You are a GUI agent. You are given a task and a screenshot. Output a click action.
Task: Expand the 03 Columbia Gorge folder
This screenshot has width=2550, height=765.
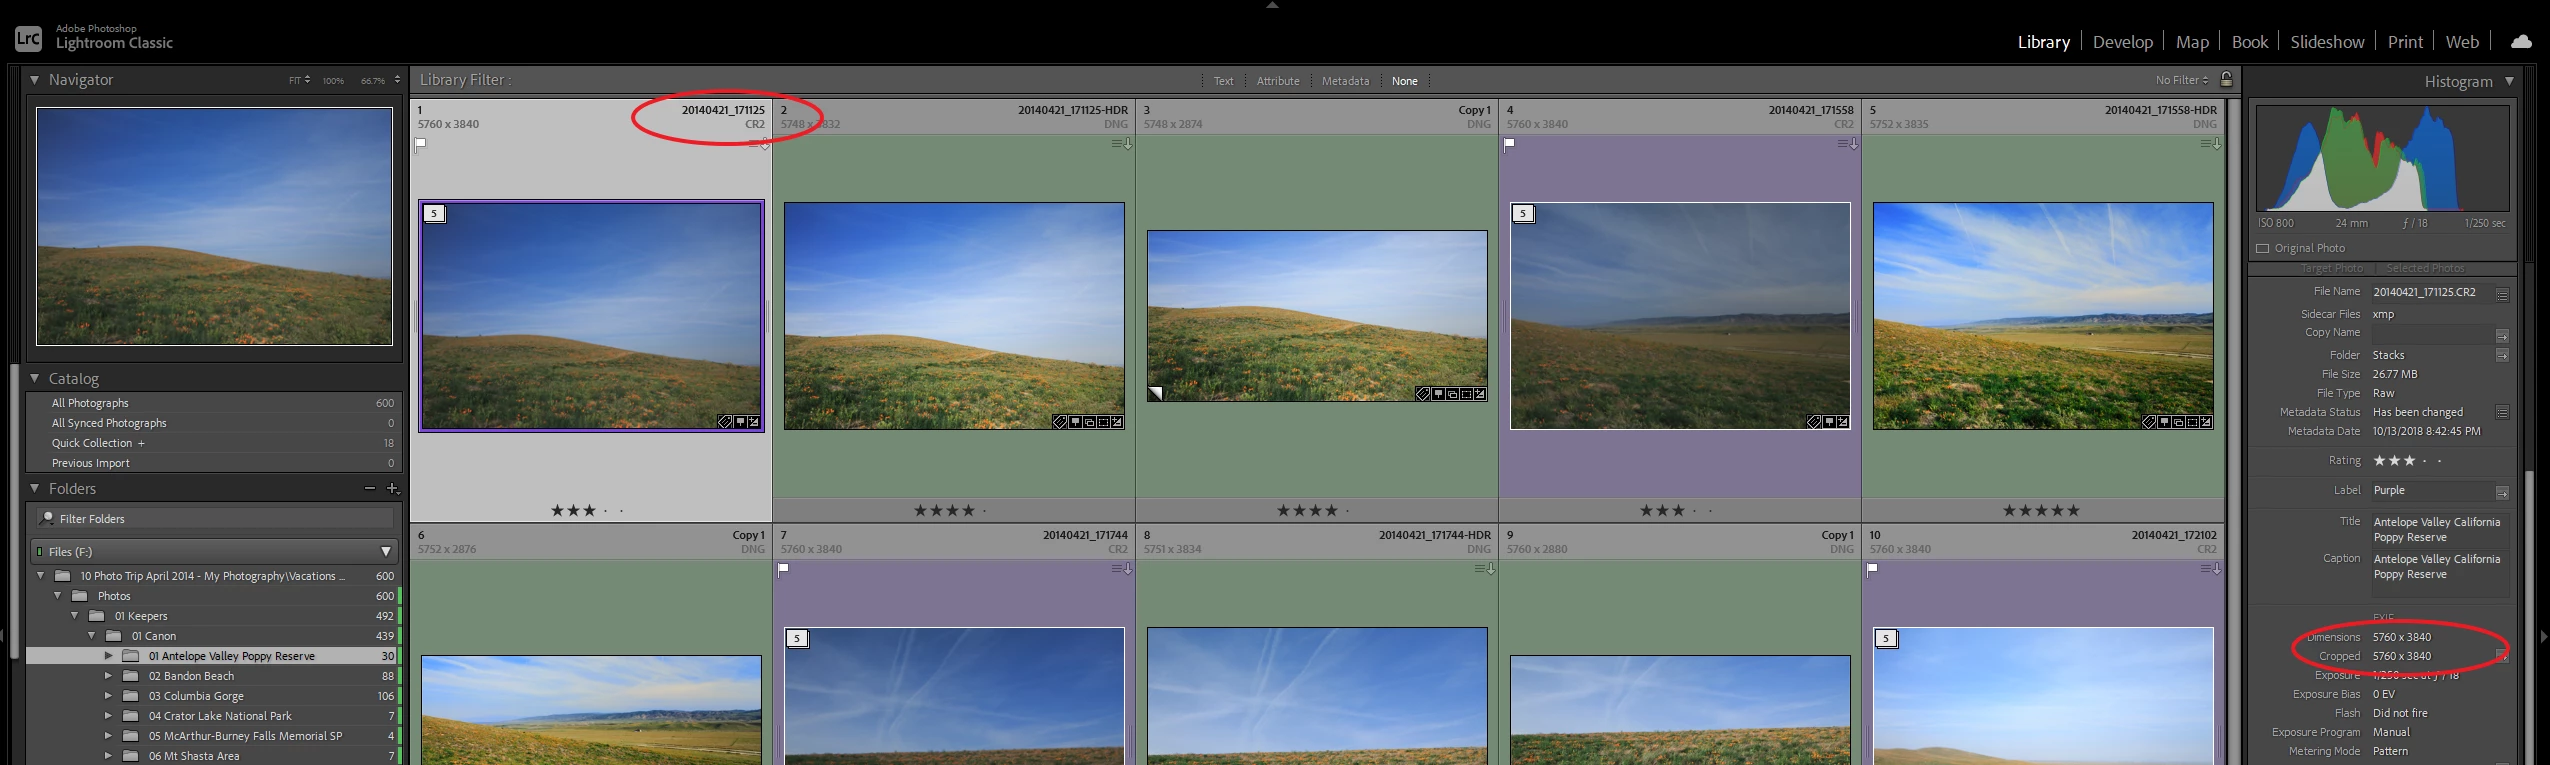[108, 696]
